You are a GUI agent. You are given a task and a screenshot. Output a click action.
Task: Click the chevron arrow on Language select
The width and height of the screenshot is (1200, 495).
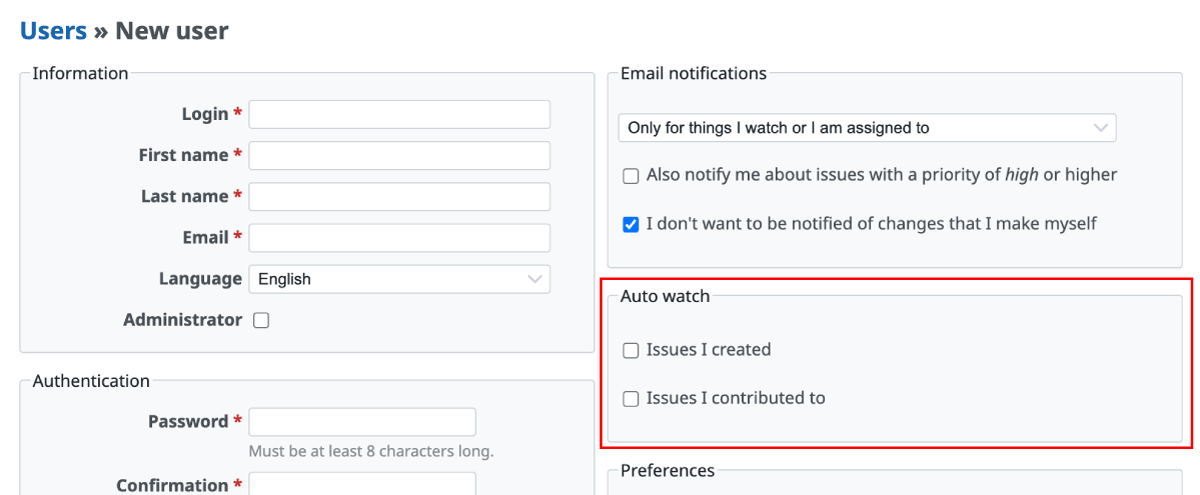535,279
